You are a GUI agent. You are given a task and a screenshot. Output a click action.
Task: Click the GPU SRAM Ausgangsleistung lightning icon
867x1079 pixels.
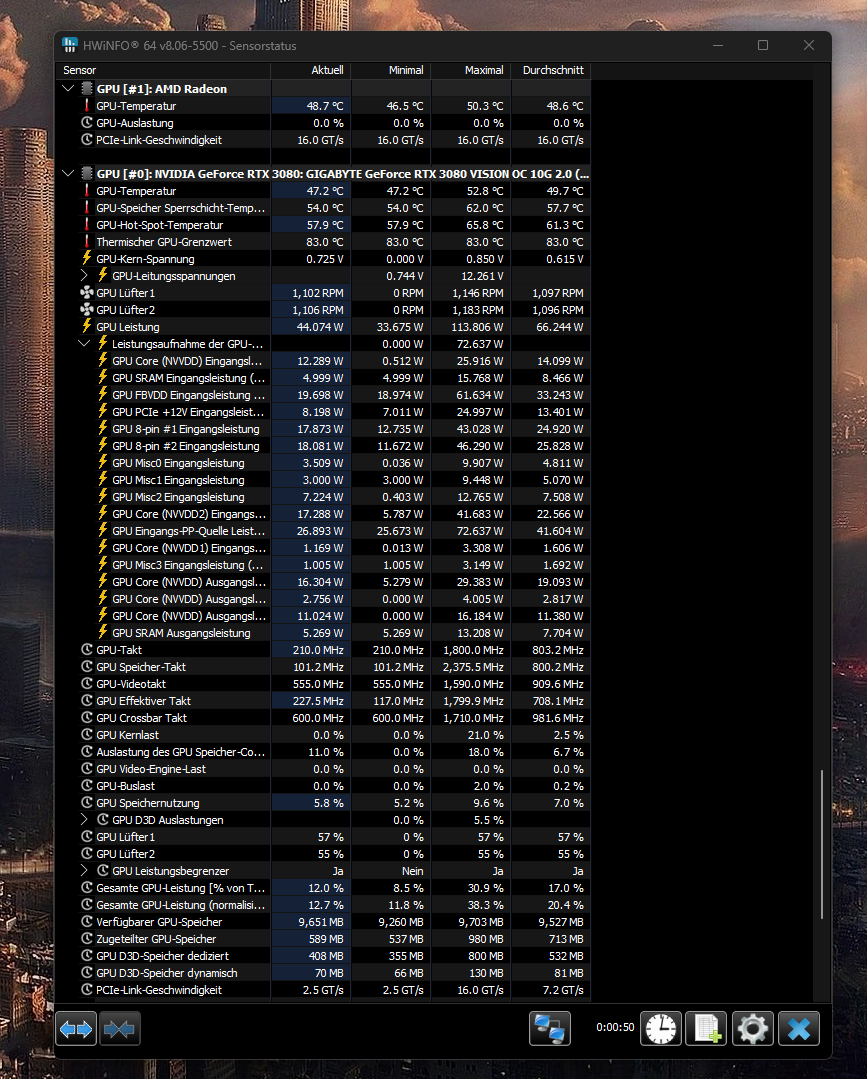pos(103,632)
